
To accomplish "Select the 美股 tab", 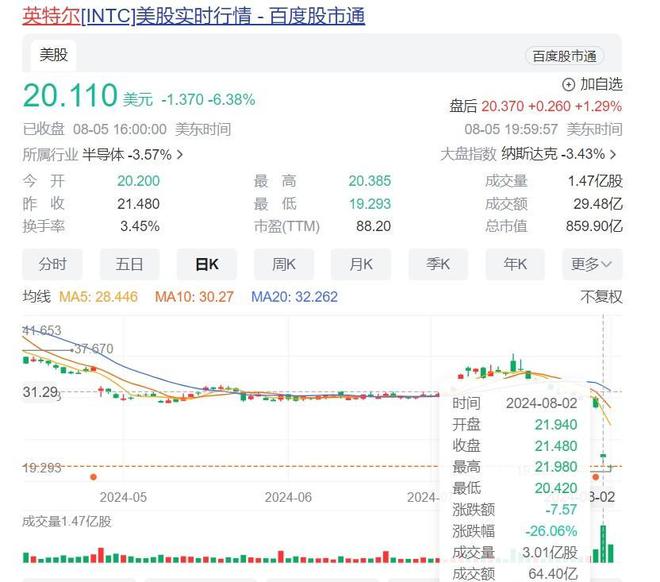I will point(53,55).
